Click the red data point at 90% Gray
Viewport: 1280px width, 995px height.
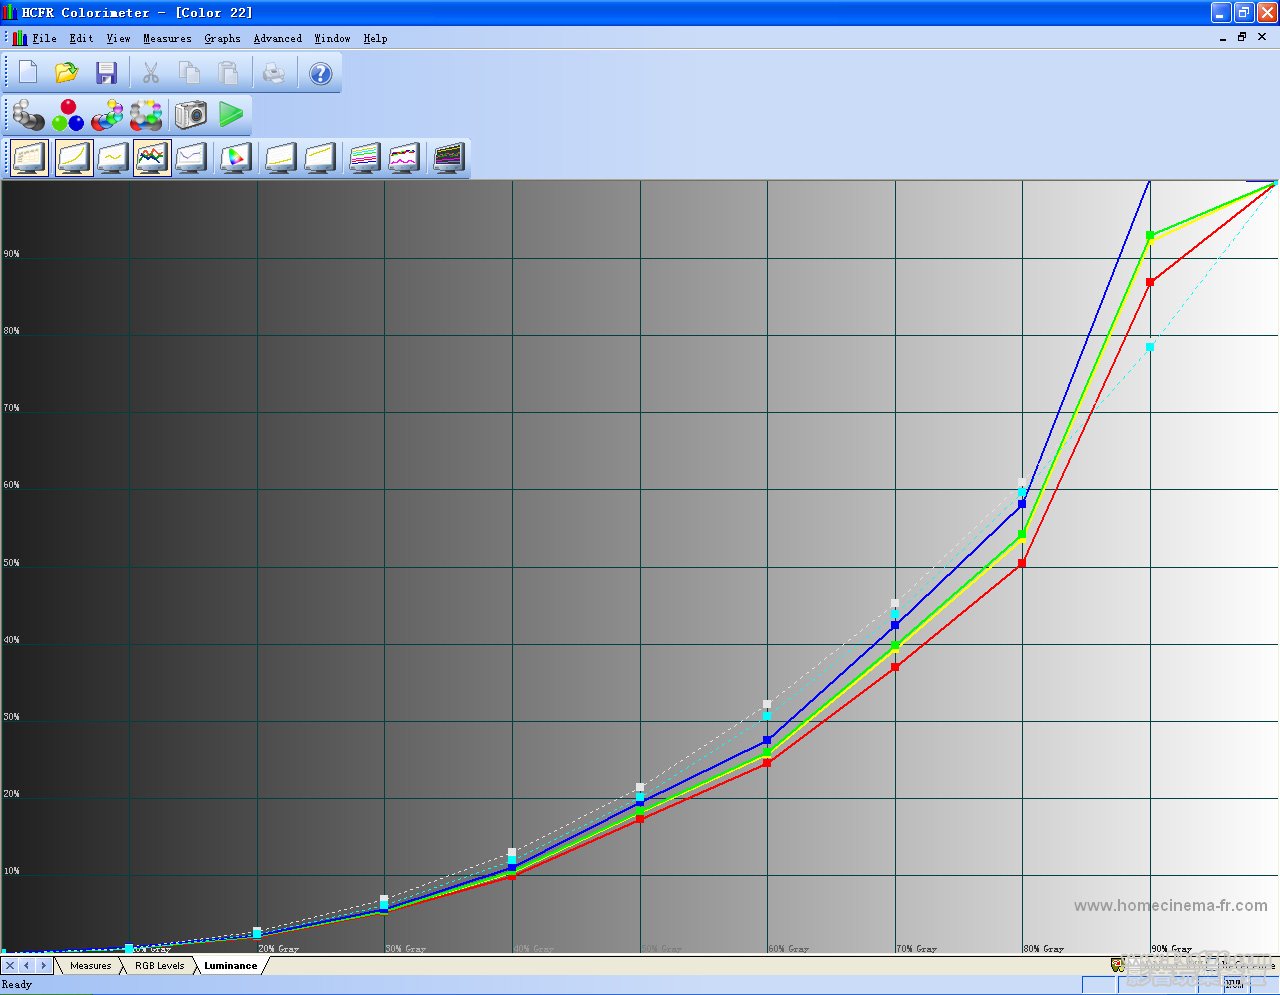pyautogui.click(x=1150, y=282)
